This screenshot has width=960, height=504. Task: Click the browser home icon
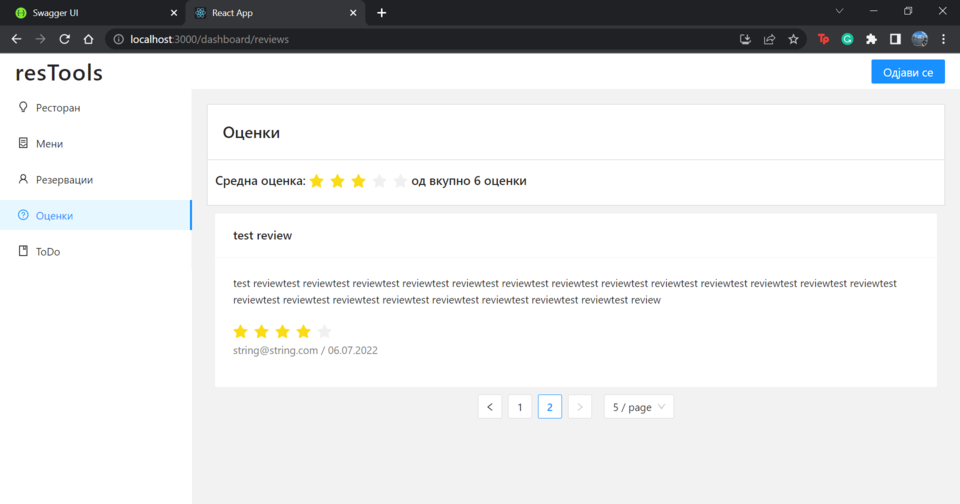(x=88, y=39)
